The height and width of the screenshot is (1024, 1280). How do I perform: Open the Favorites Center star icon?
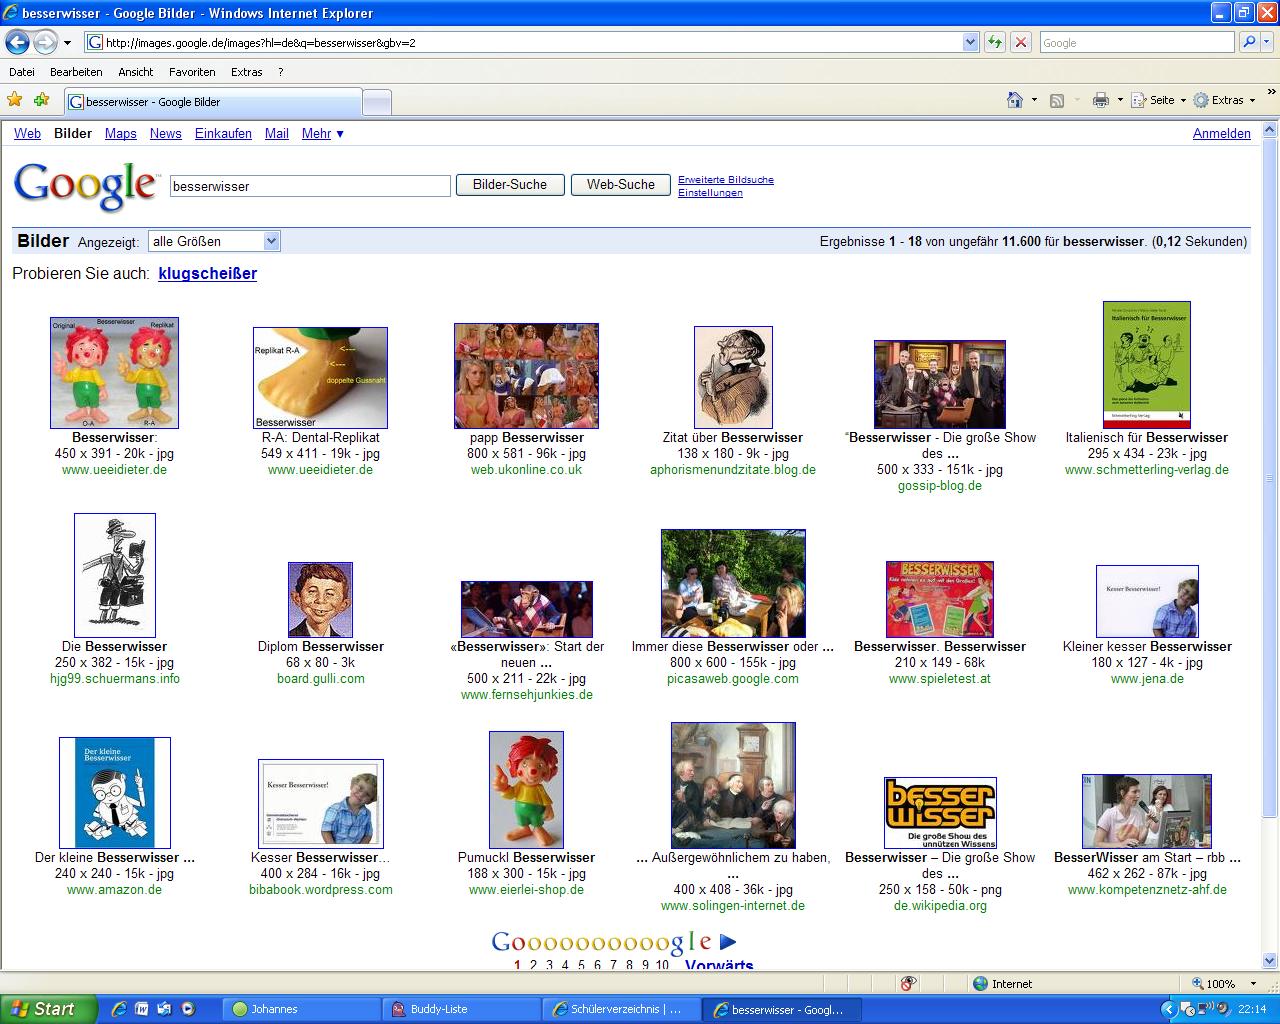click(15, 100)
